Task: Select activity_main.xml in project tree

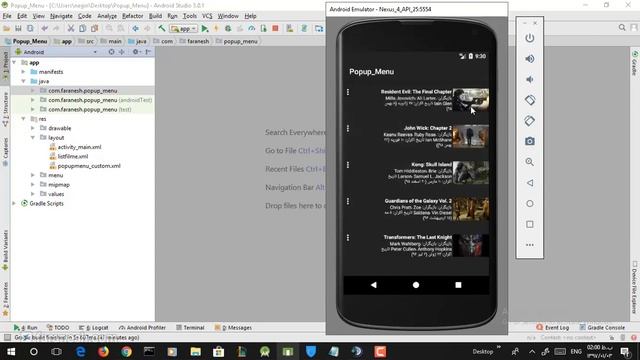Action: click(79, 147)
